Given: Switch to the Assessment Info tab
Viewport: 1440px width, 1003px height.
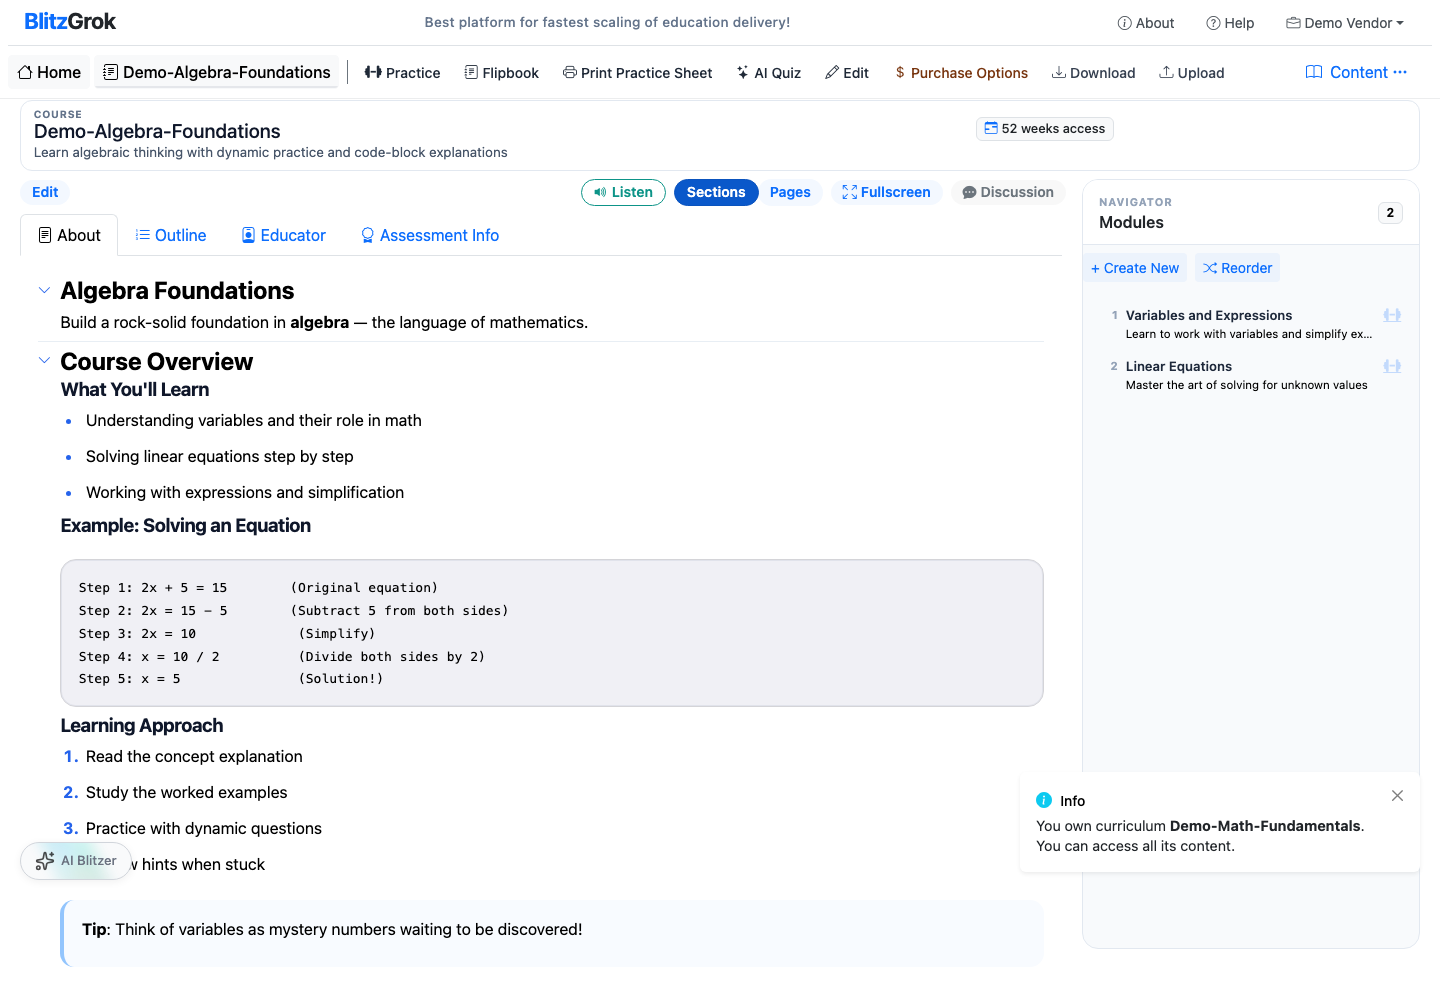Looking at the screenshot, I should point(430,235).
